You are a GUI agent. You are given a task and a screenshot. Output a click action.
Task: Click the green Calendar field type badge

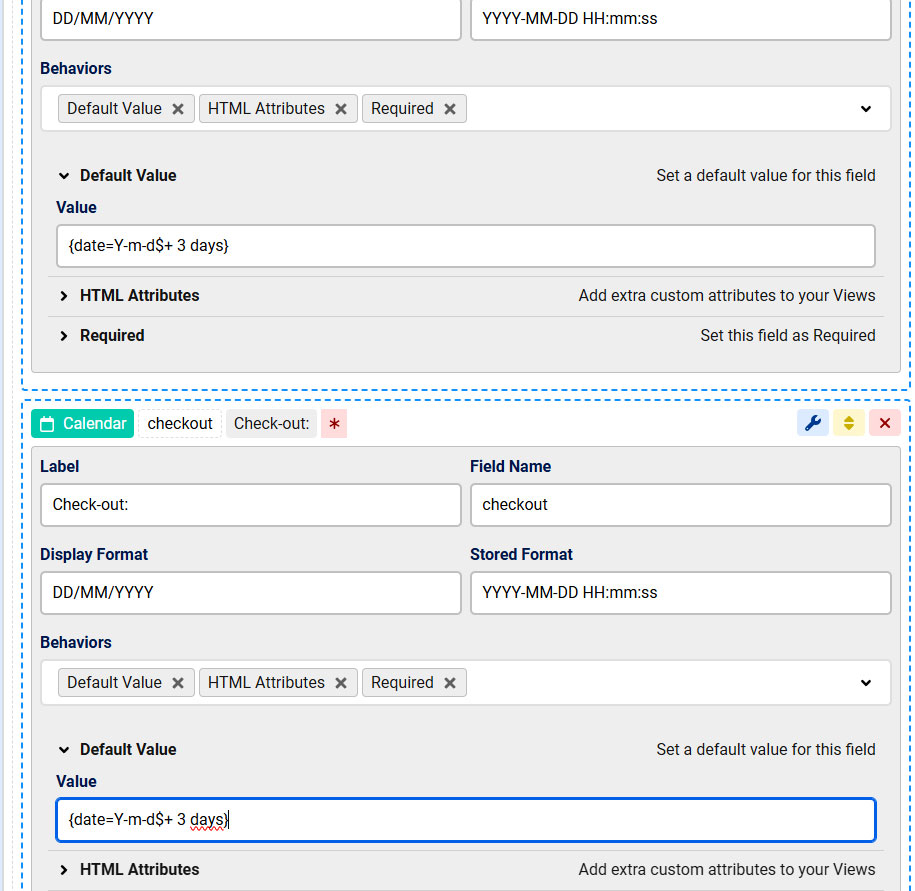coord(83,423)
